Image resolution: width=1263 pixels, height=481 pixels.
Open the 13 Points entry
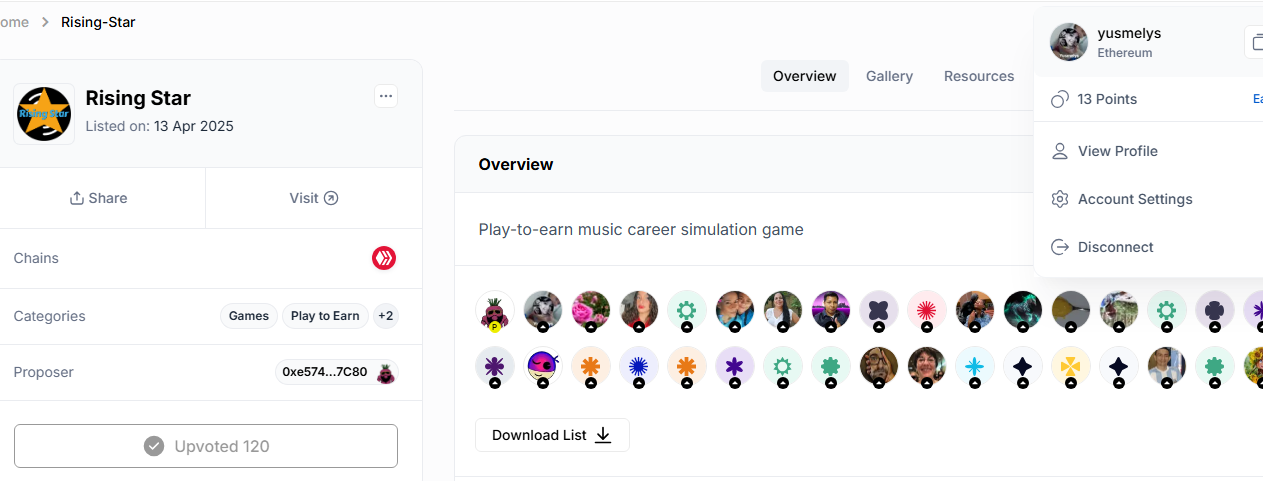tap(1107, 99)
